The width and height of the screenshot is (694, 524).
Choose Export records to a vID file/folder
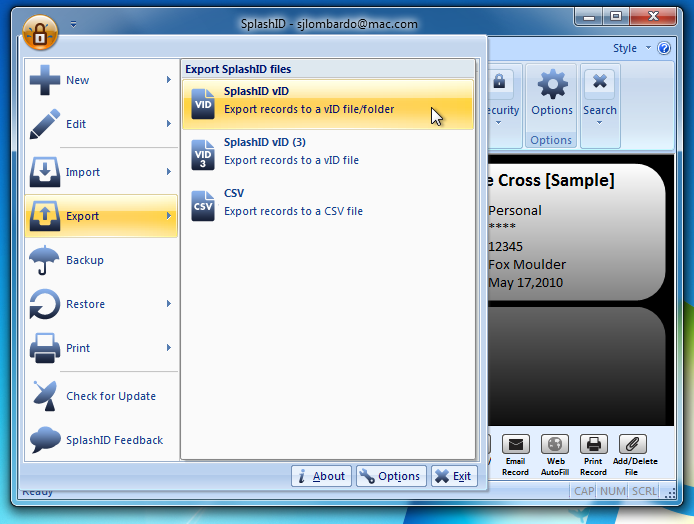(328, 104)
